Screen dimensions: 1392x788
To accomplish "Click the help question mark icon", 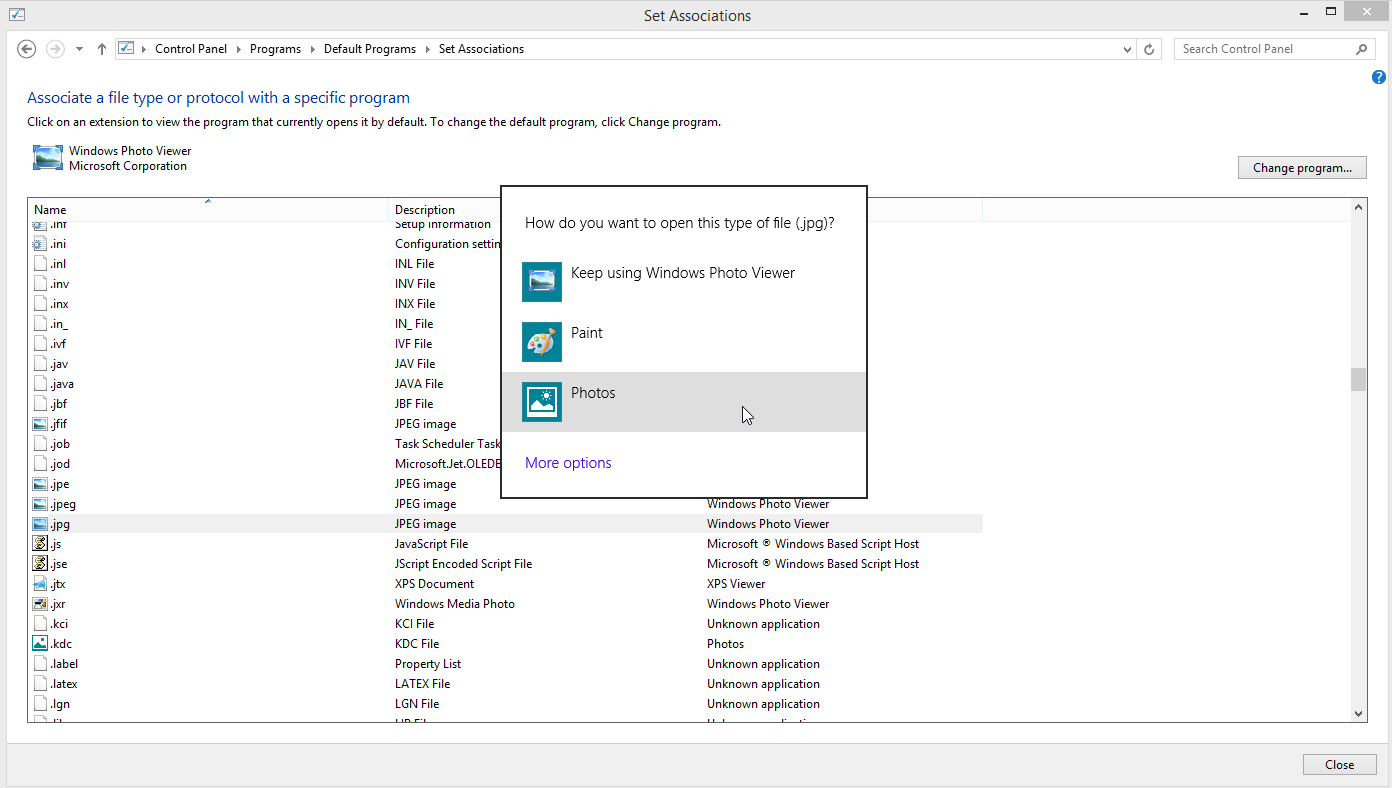I will click(x=1379, y=77).
